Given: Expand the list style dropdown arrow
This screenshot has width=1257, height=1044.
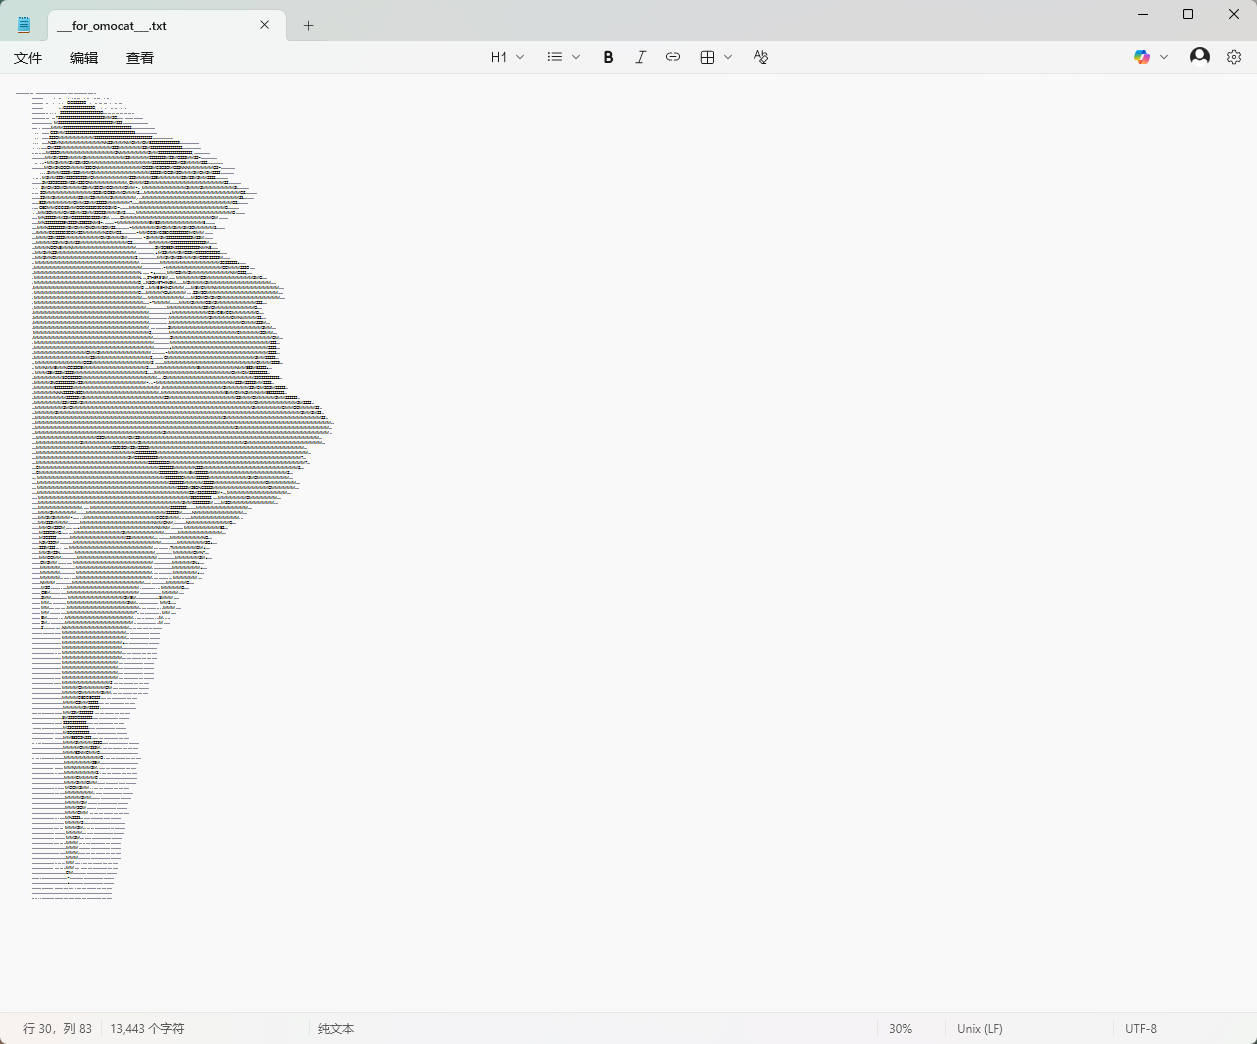Looking at the screenshot, I should point(576,57).
